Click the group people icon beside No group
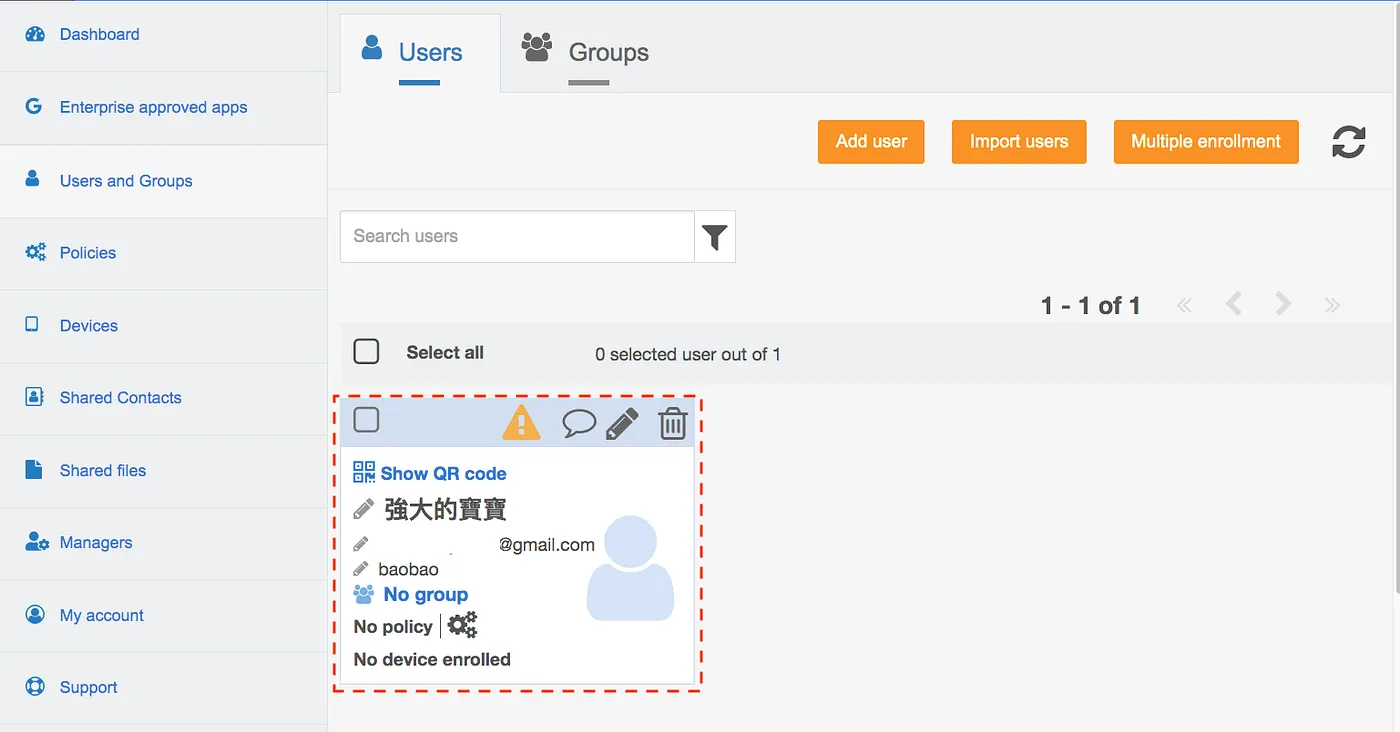This screenshot has height=732, width=1400. (364, 594)
